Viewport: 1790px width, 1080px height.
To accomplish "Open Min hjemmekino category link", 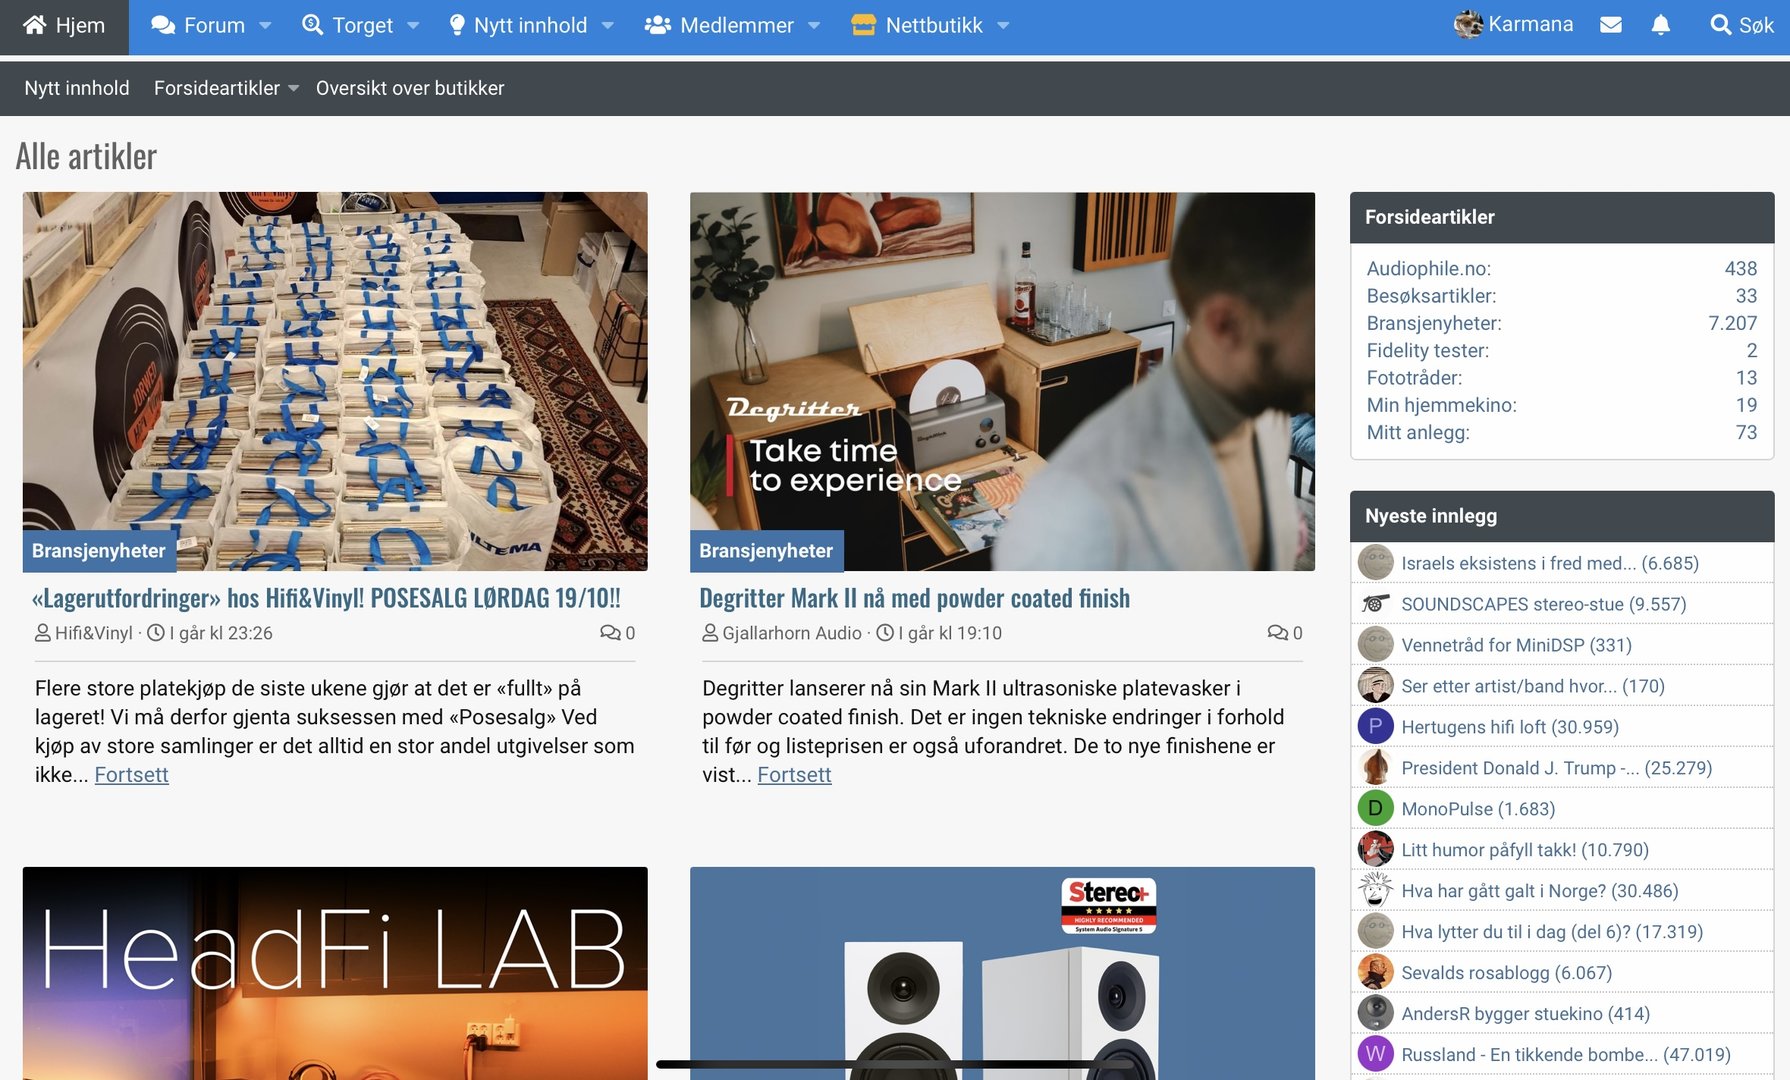I will pyautogui.click(x=1441, y=405).
